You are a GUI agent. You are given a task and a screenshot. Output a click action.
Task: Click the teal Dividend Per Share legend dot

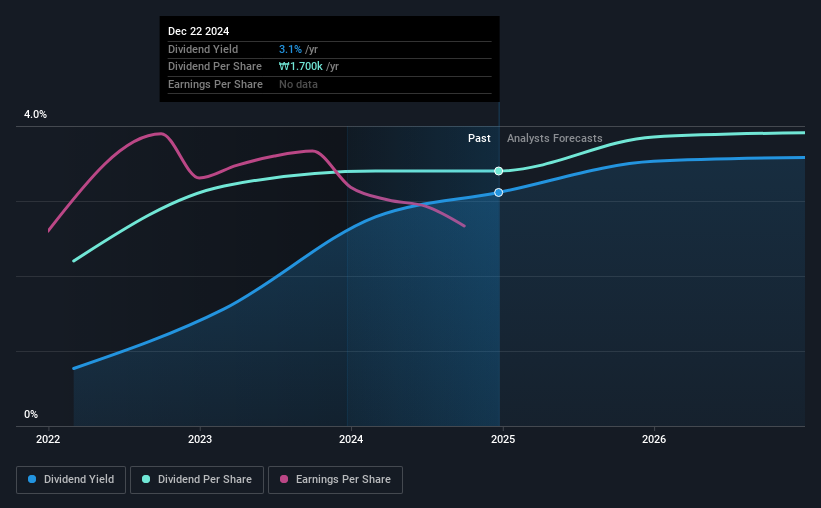click(x=146, y=479)
